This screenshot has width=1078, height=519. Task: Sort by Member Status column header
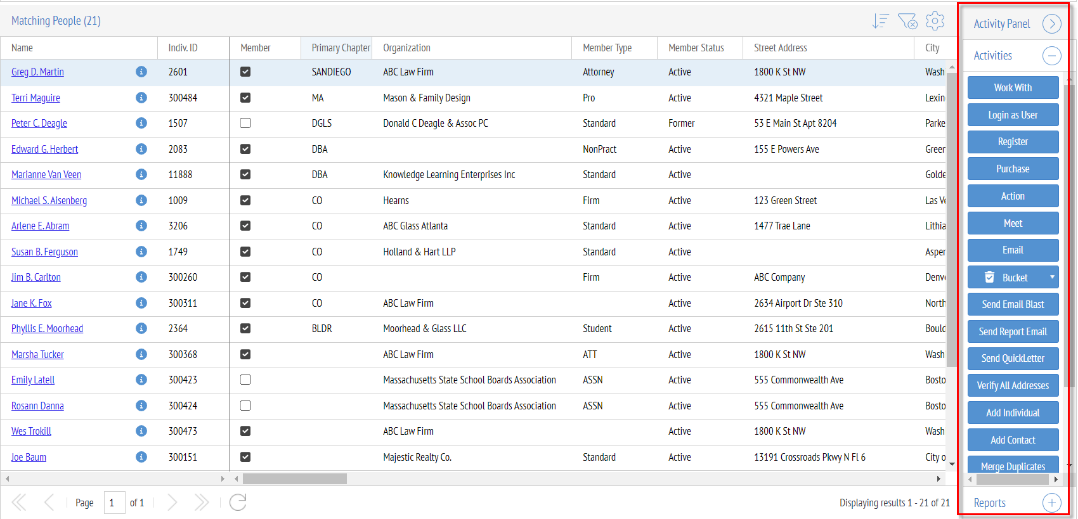700,48
